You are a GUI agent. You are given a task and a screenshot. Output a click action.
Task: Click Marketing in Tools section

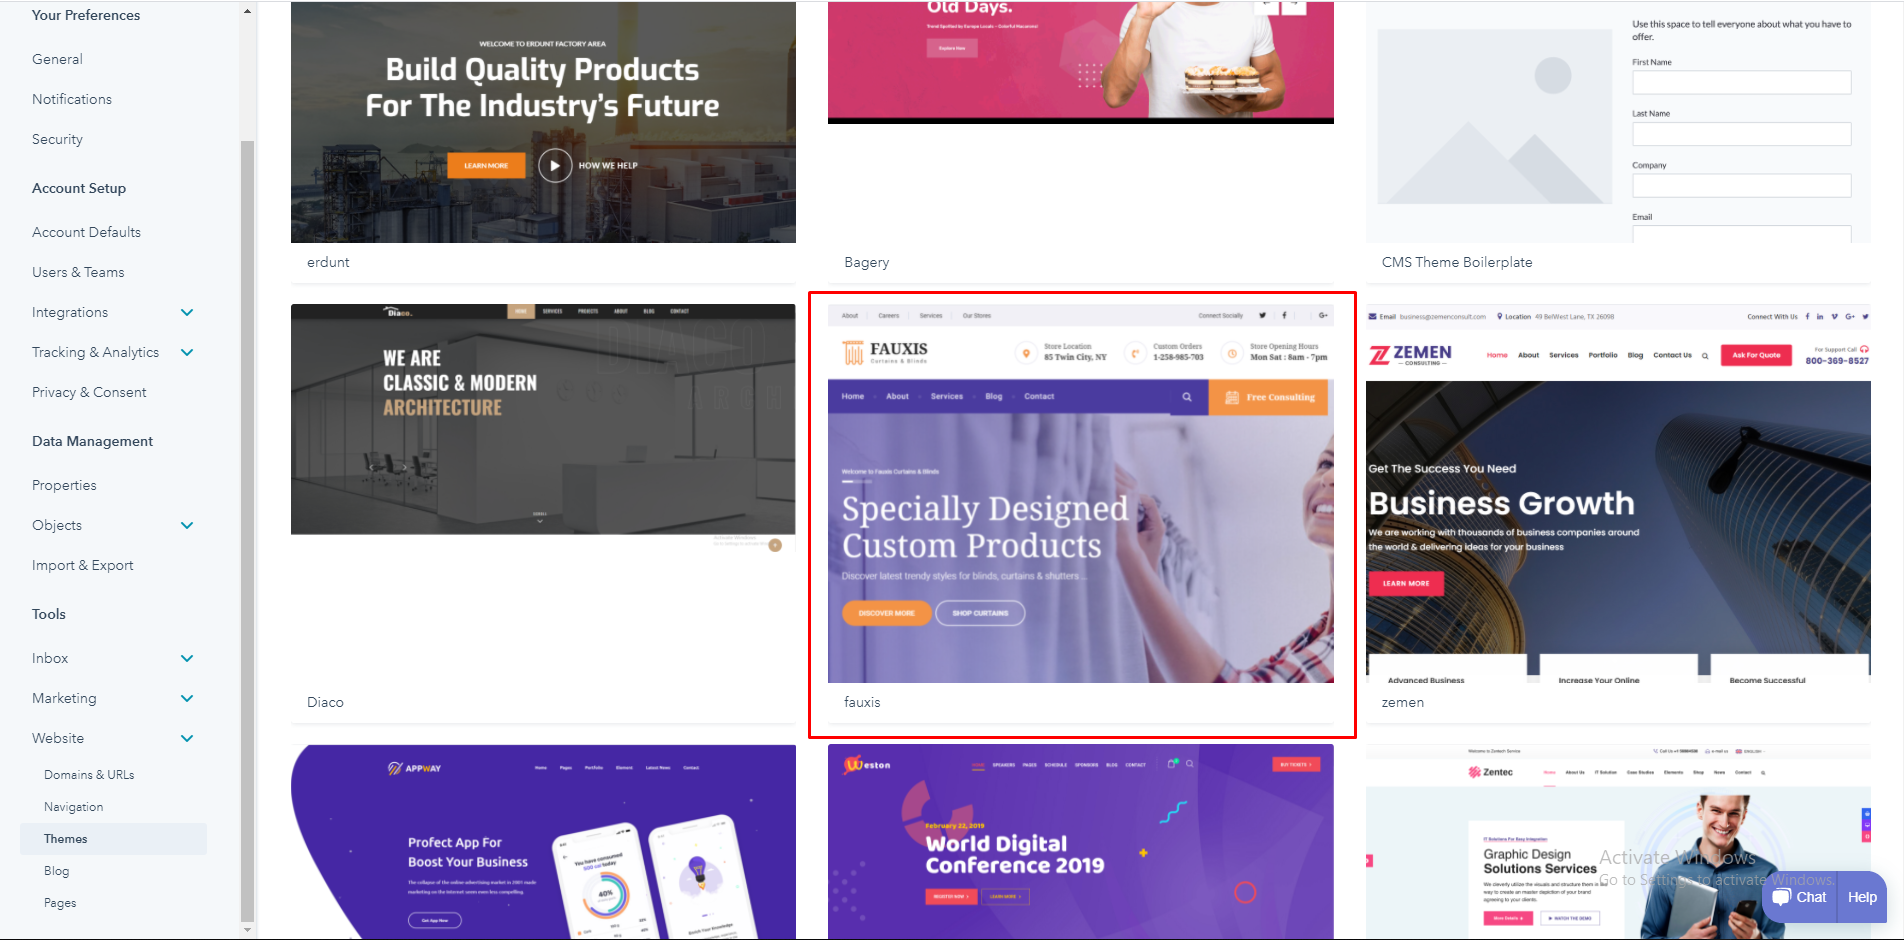(64, 698)
